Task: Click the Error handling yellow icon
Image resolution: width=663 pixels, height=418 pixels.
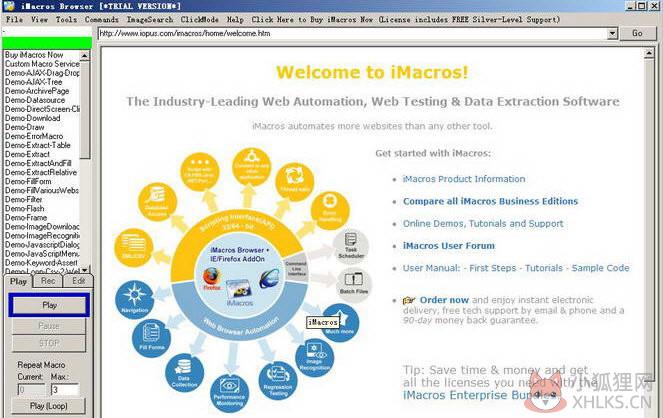Action: point(330,210)
